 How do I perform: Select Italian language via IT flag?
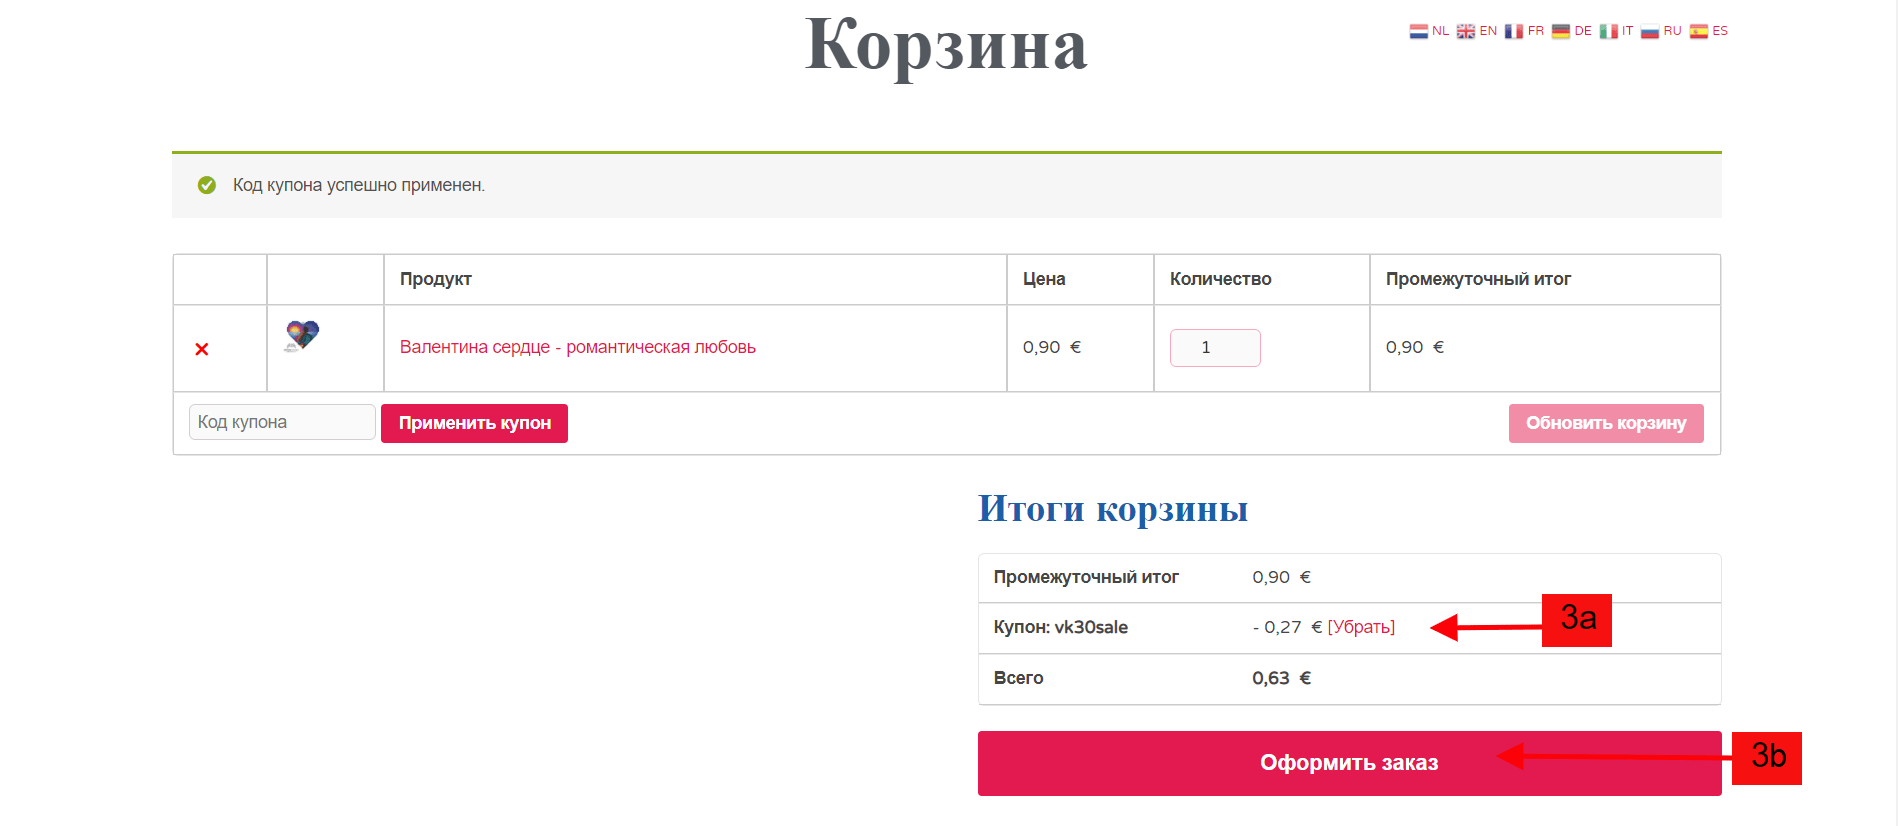[1616, 31]
